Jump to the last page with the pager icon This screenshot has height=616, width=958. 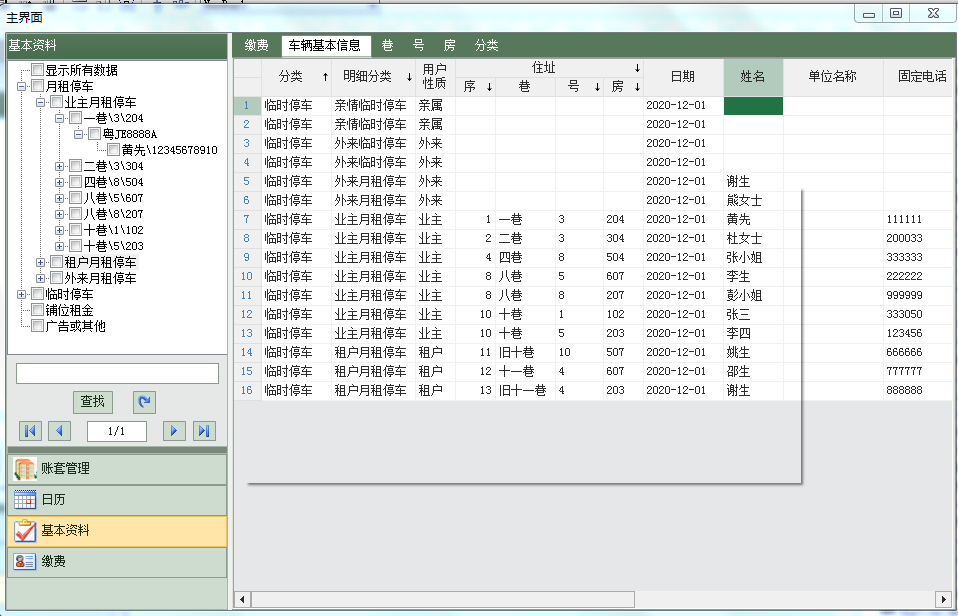point(204,431)
